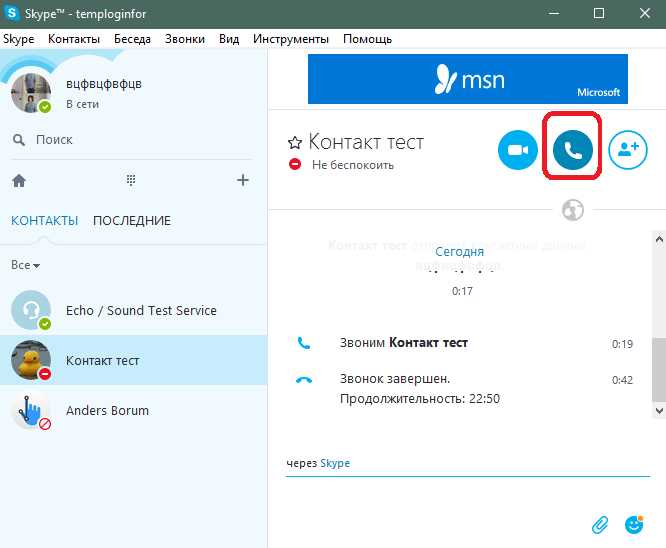Open the Помощь menu
The image size is (666, 548).
click(367, 39)
